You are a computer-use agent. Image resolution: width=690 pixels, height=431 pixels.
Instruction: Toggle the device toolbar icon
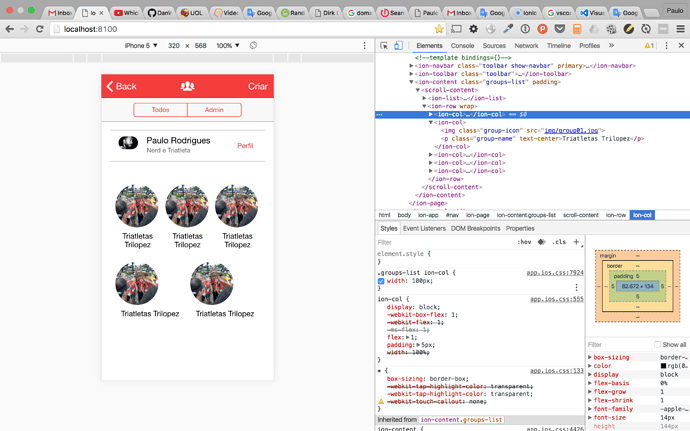point(398,45)
